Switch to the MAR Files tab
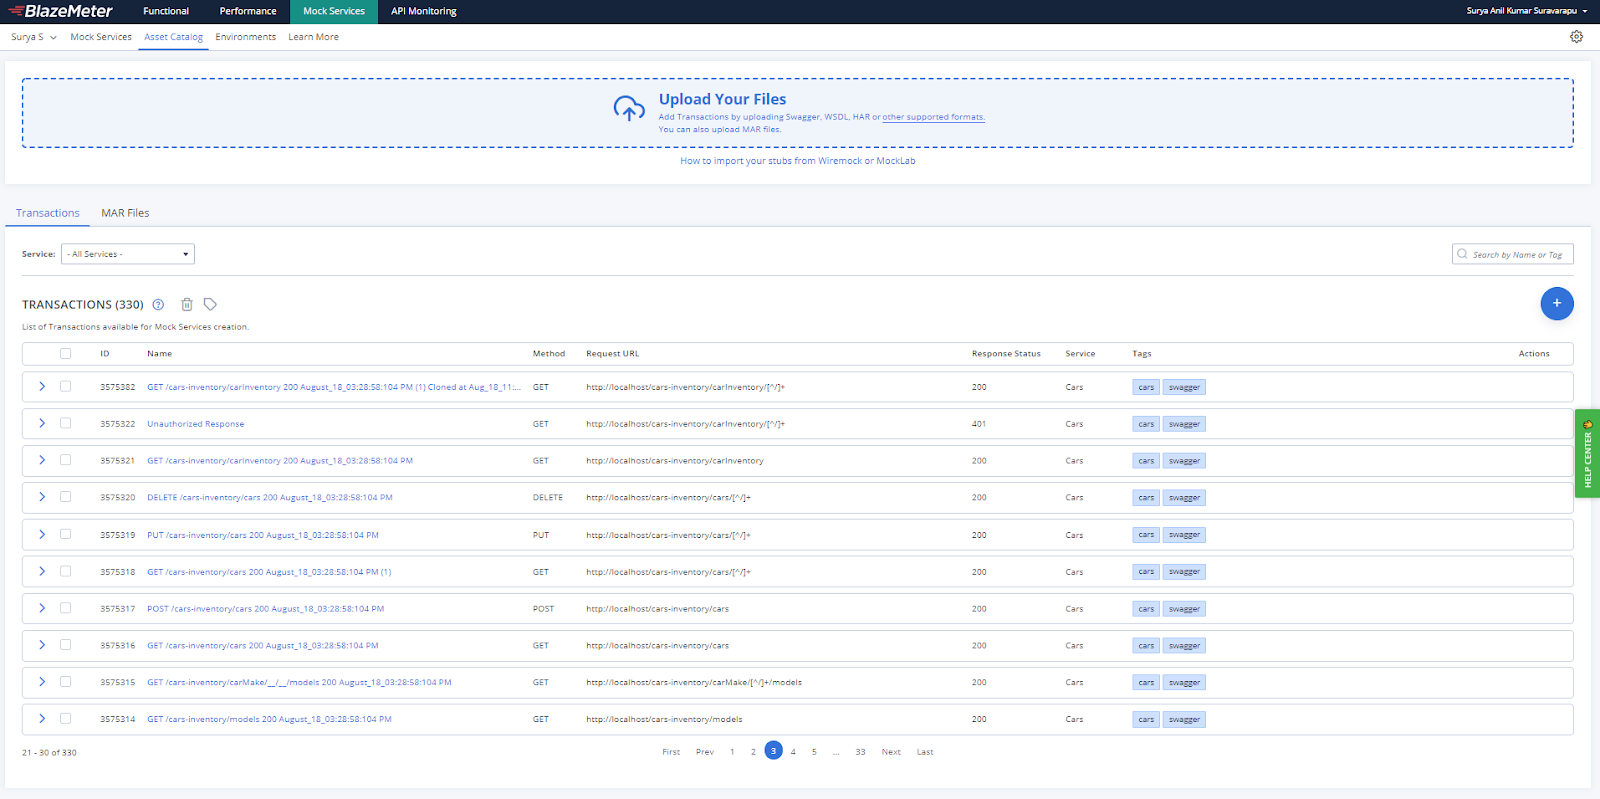This screenshot has width=1600, height=799. click(125, 213)
